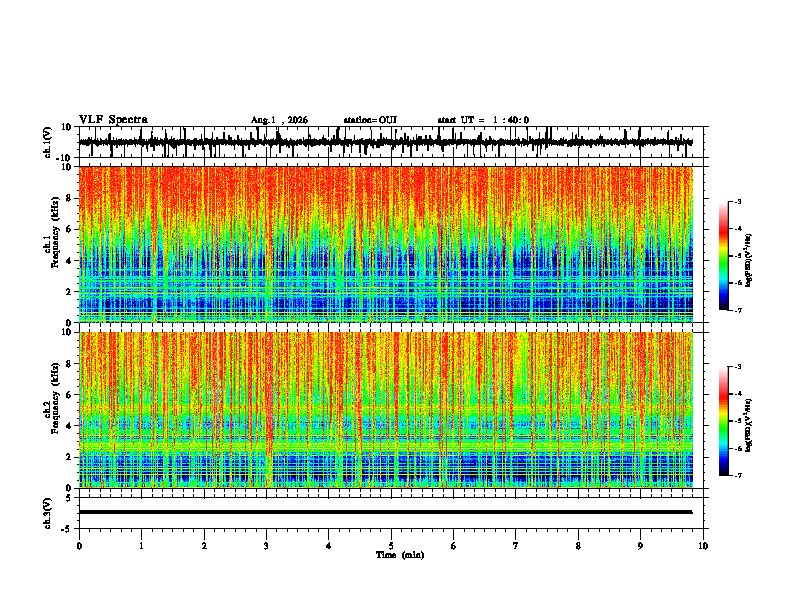The width and height of the screenshot is (792, 612).
Task: Click the time axis tick label '10'
Action: pos(703,546)
